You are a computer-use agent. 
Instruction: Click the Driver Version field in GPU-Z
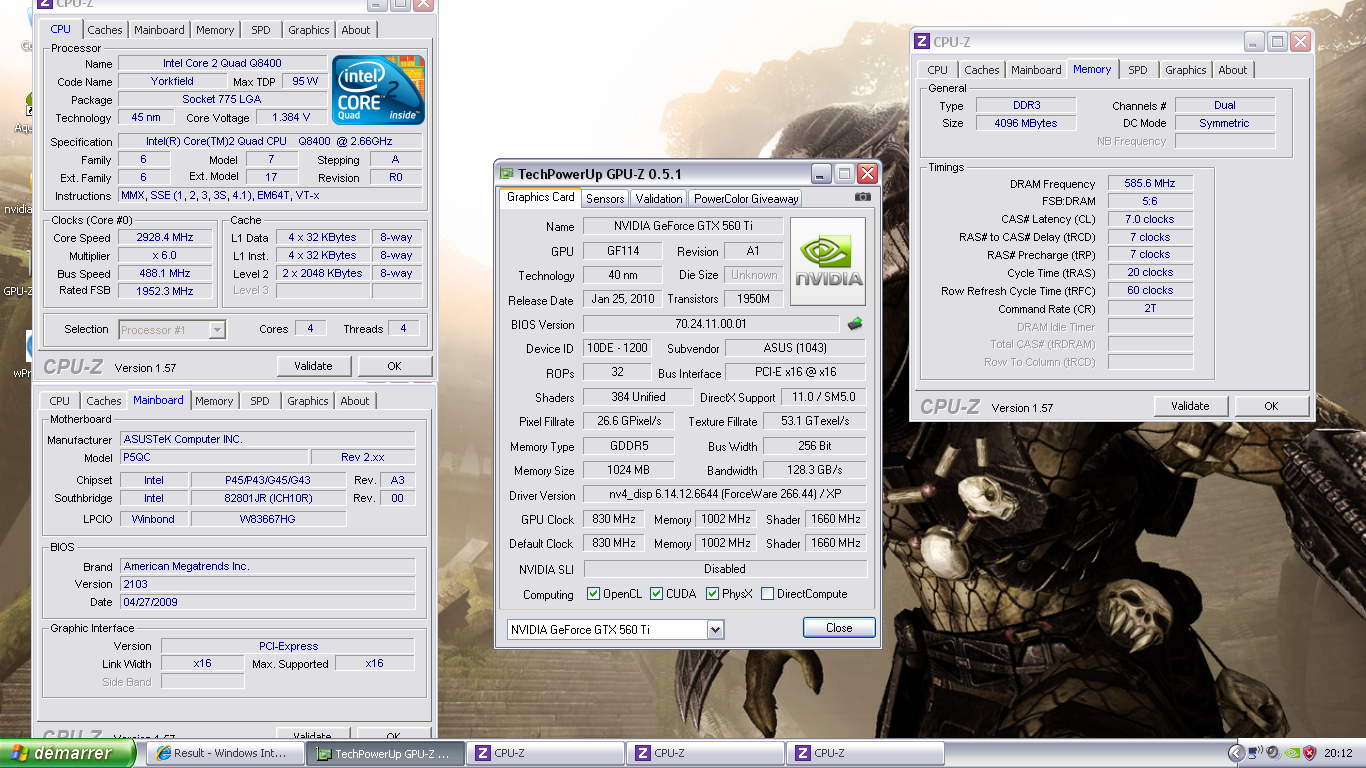point(725,495)
